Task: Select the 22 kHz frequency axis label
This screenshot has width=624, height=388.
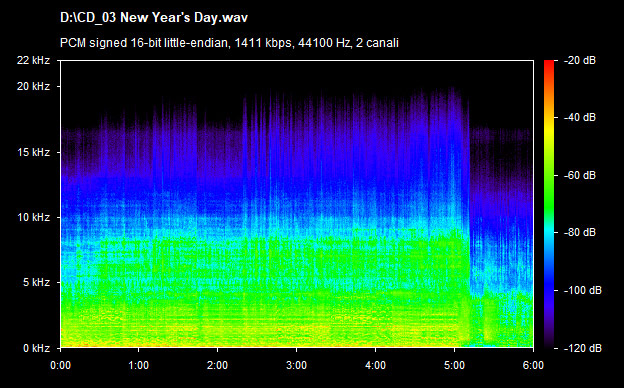Action: (x=33, y=60)
